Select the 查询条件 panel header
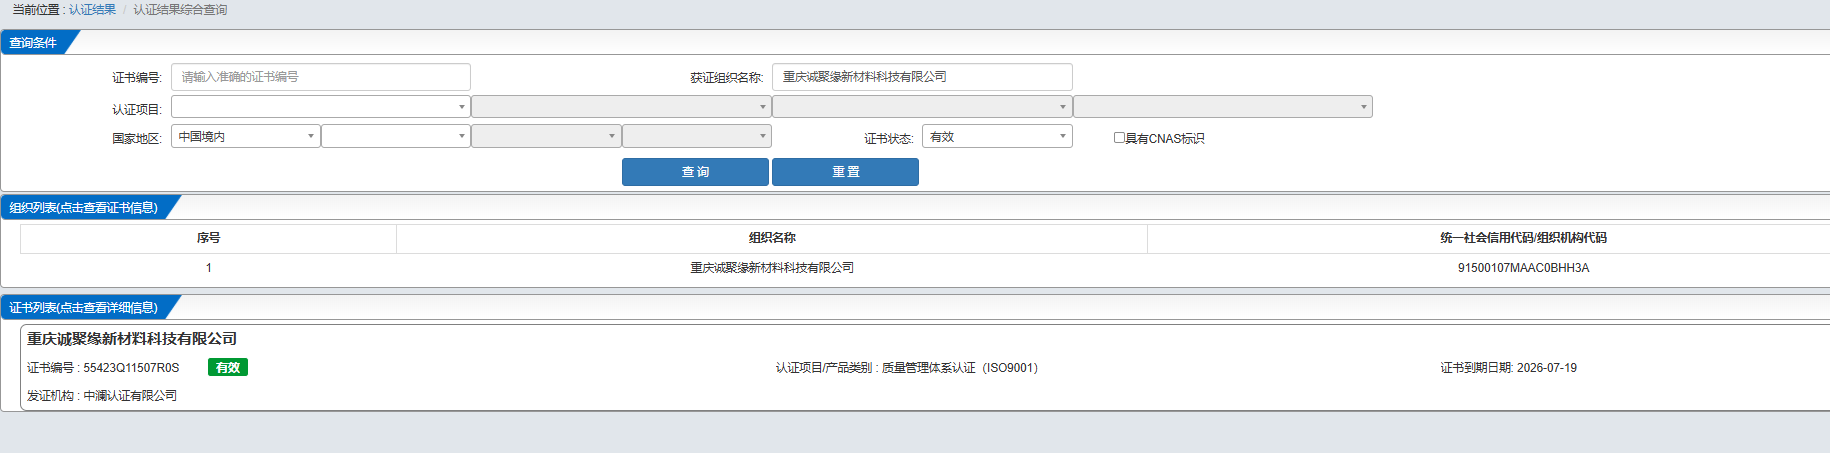 [33, 42]
